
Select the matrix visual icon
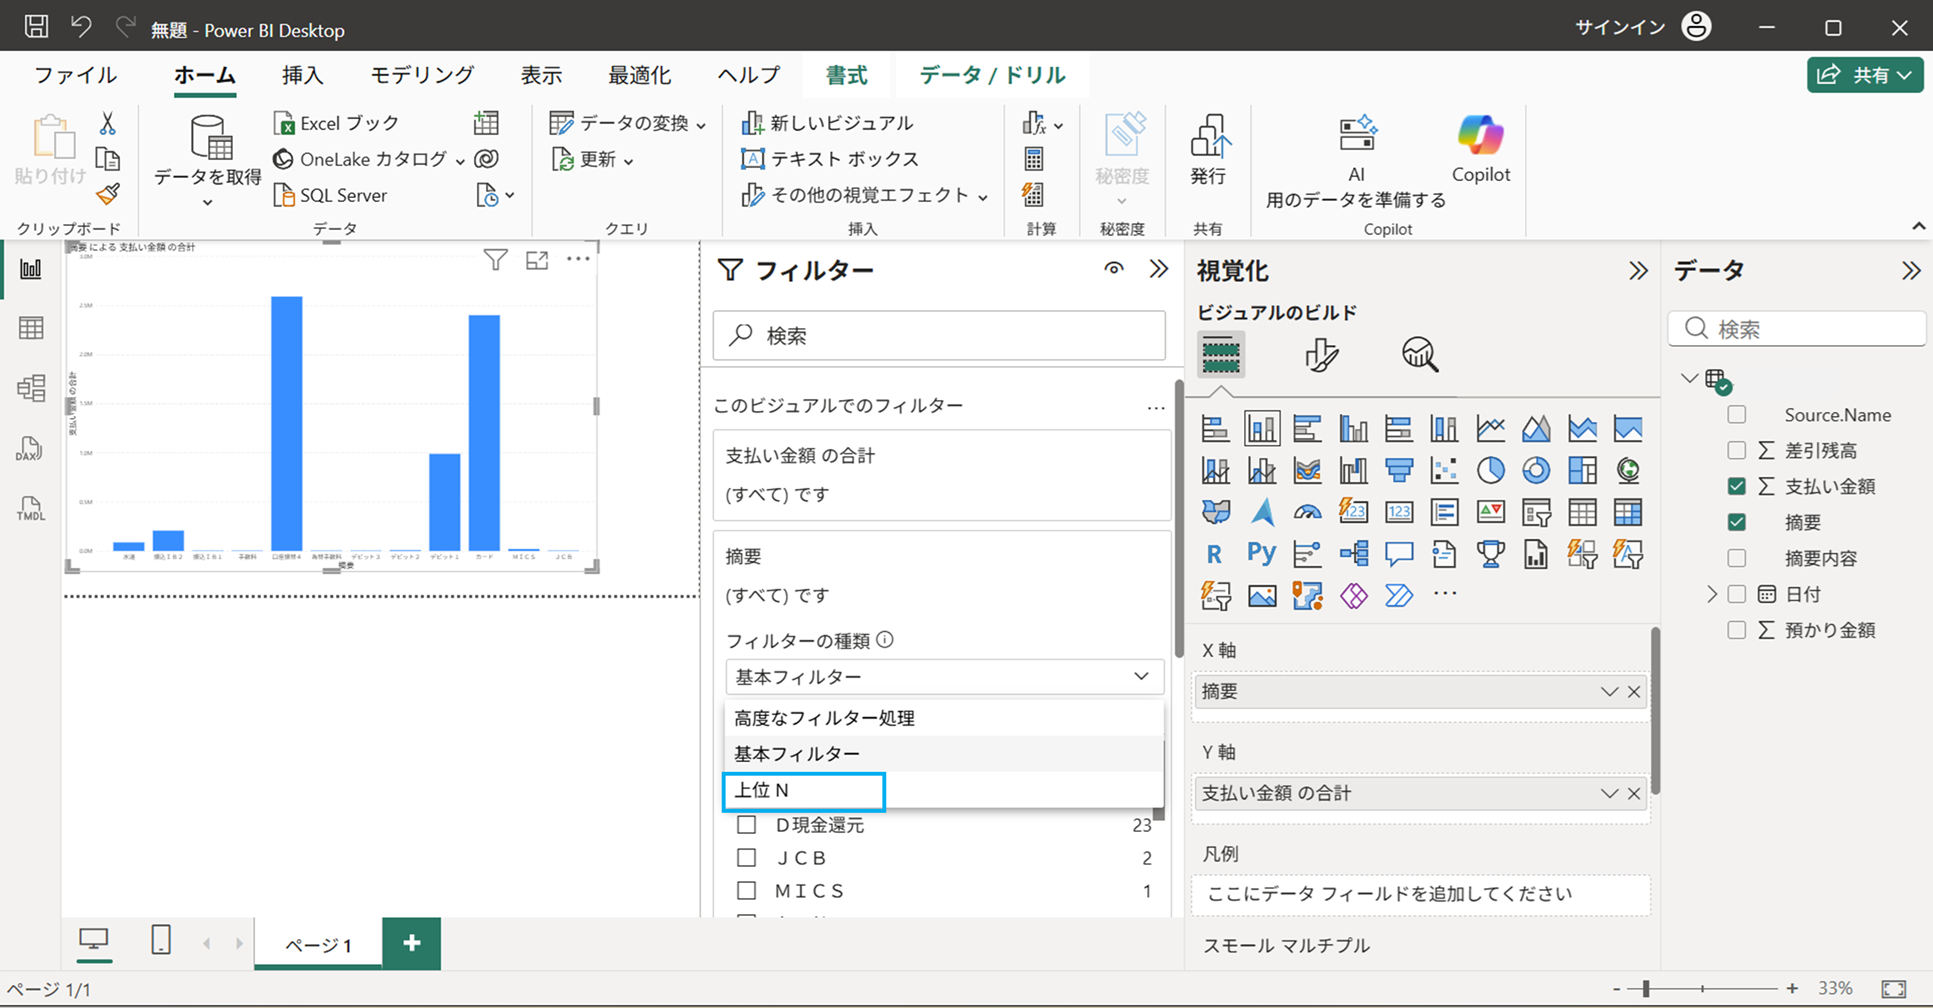1628,512
